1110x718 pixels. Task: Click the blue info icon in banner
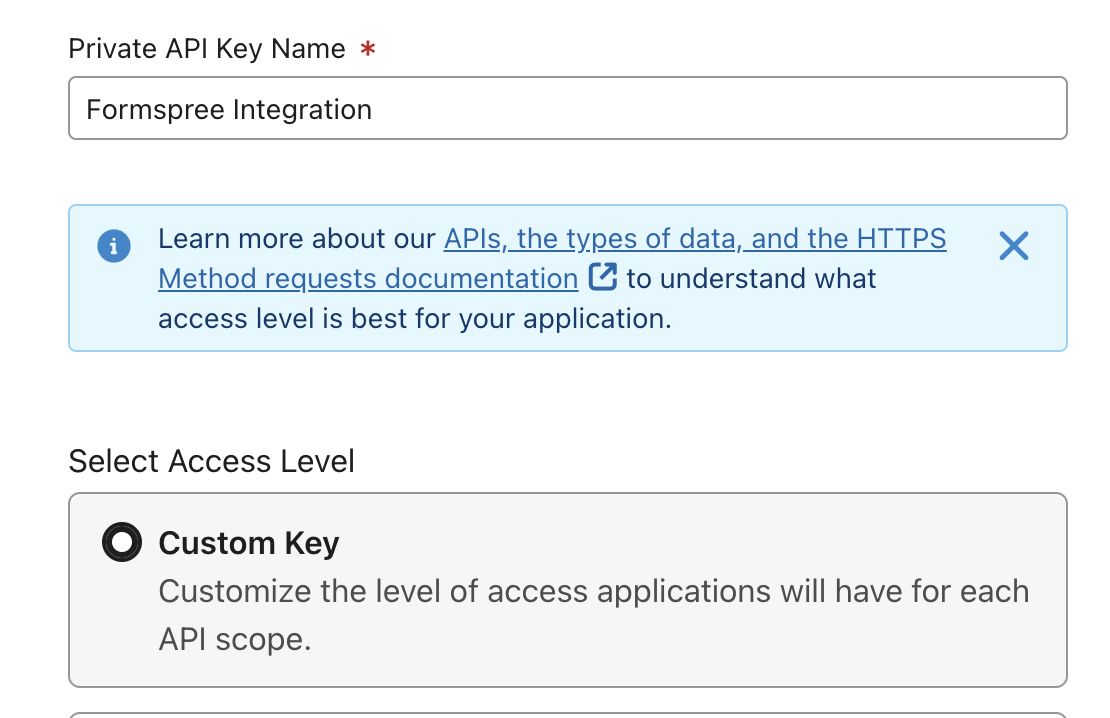pyautogui.click(x=114, y=245)
